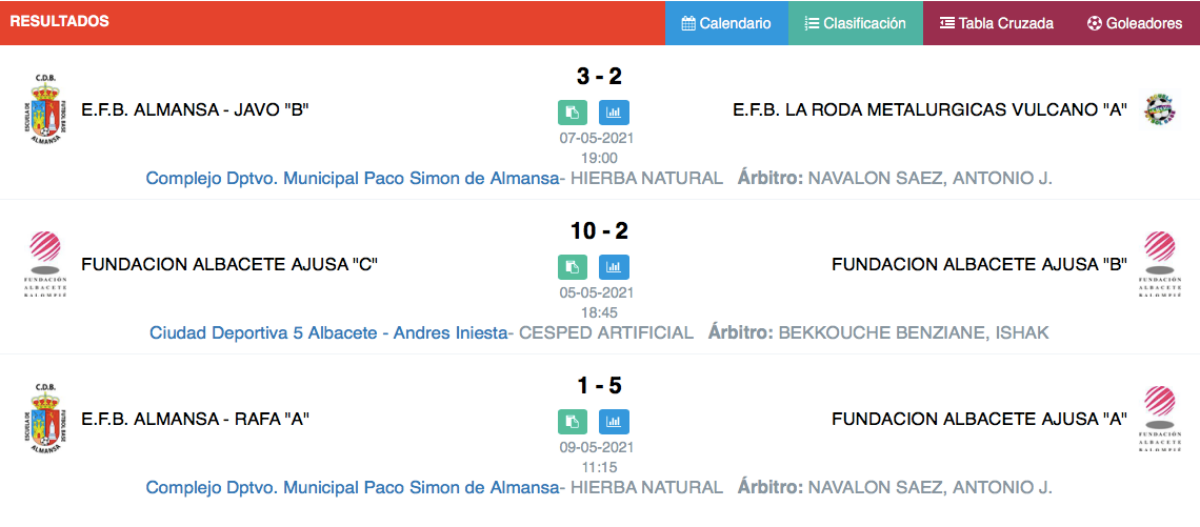The width and height of the screenshot is (1200, 527).
Task: Show the Goleadores tab
Action: click(1135, 23)
